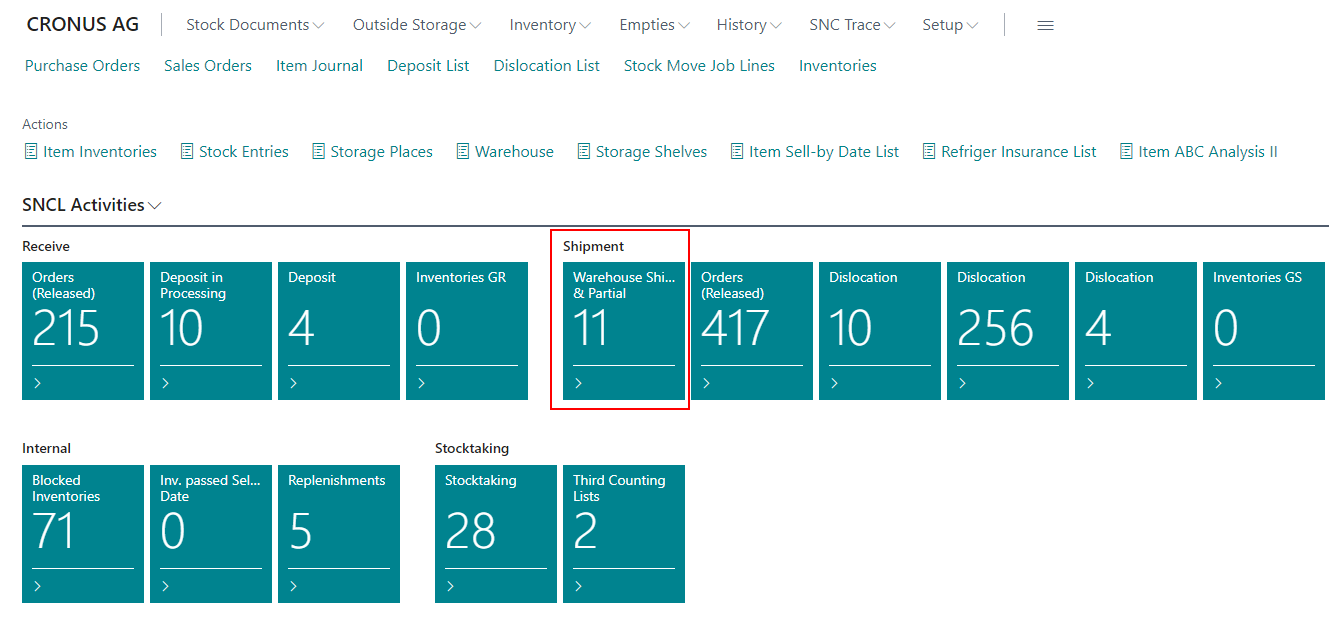The width and height of the screenshot is (1329, 624).
Task: Expand the Outside Storage dropdown
Action: click(x=416, y=25)
